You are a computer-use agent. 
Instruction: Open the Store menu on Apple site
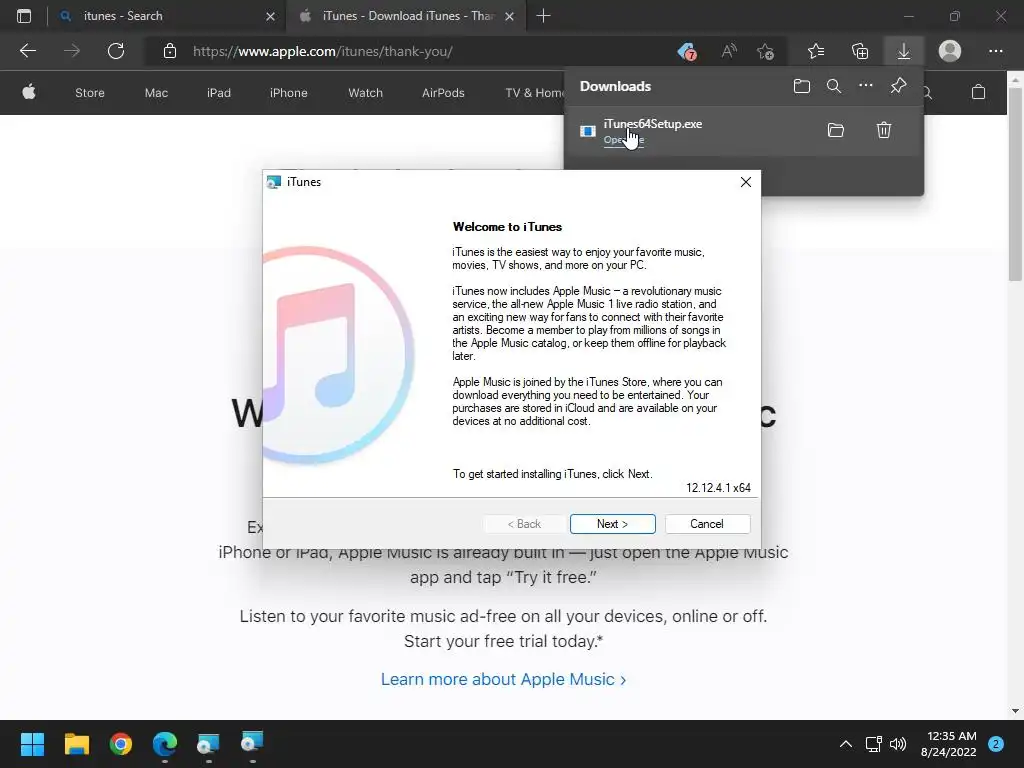89,93
